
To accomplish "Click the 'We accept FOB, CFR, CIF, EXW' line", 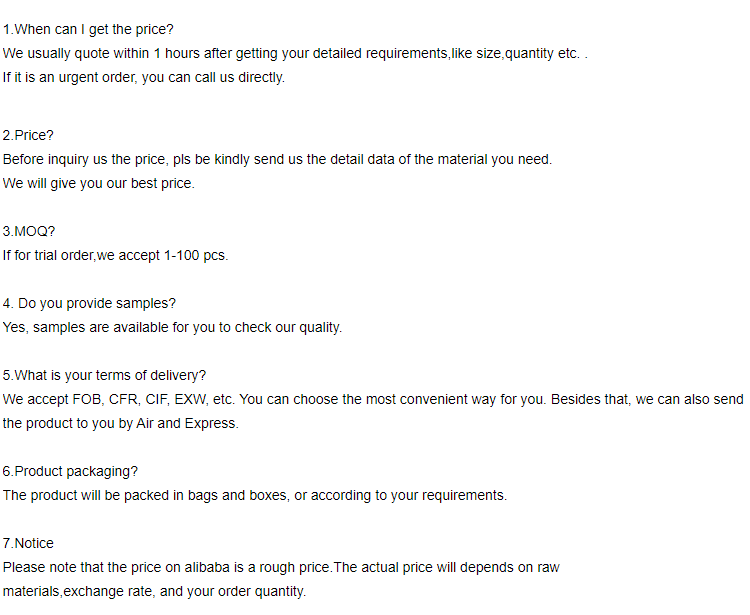I will tap(373, 399).
